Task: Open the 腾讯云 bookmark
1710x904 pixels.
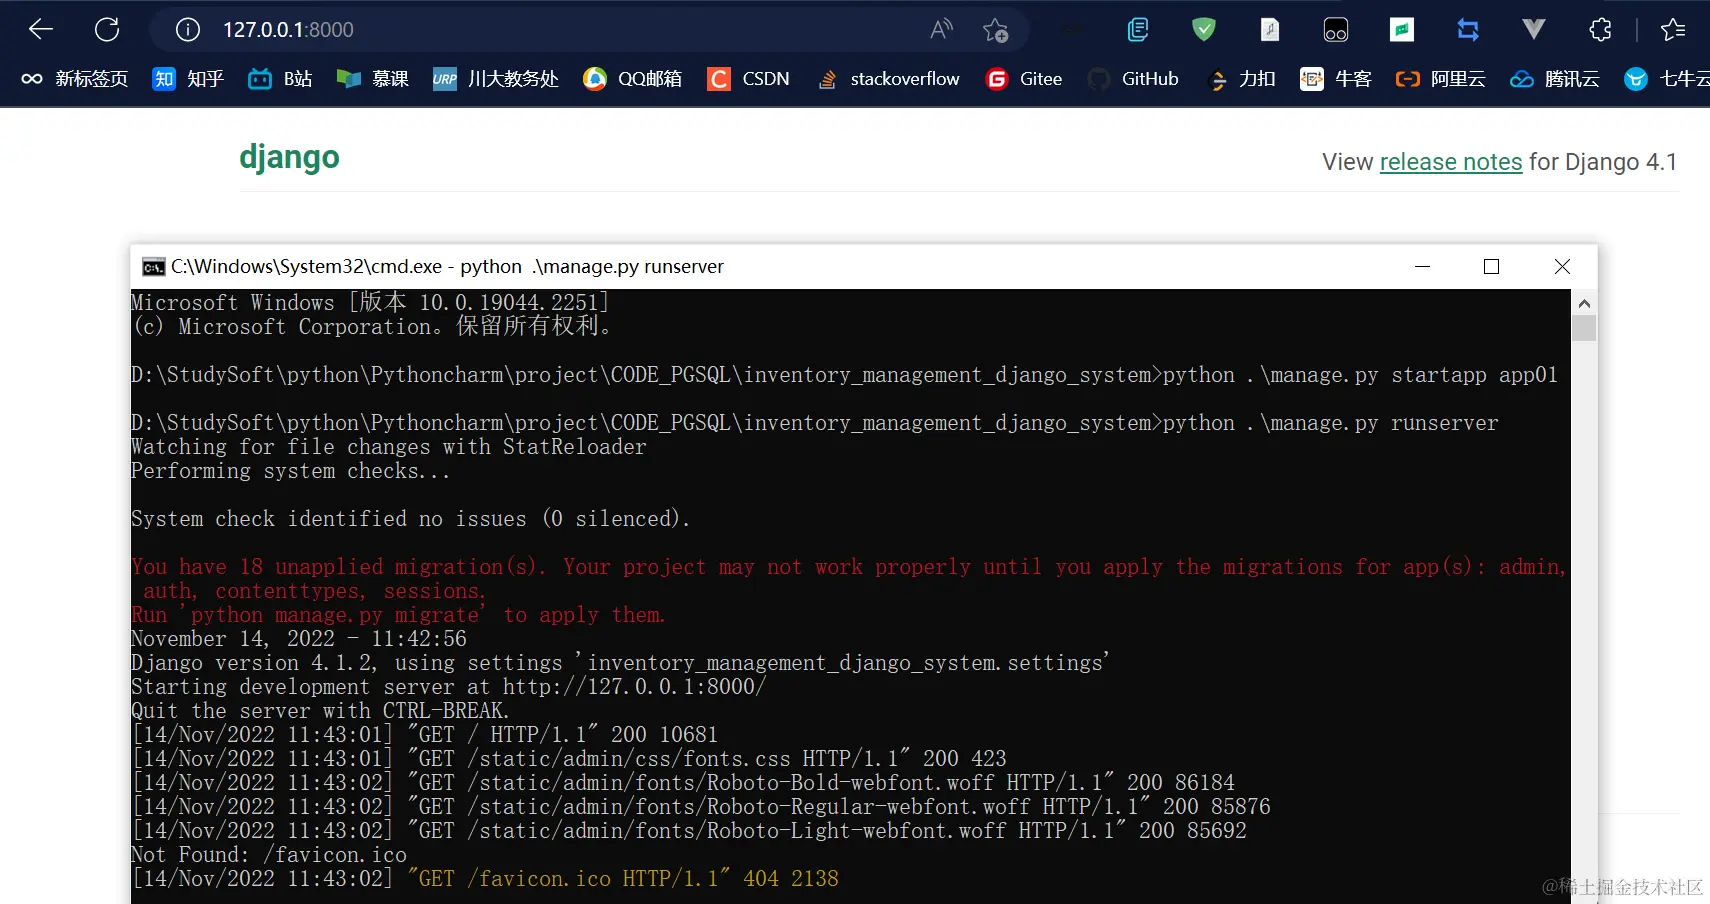Action: coord(1555,79)
